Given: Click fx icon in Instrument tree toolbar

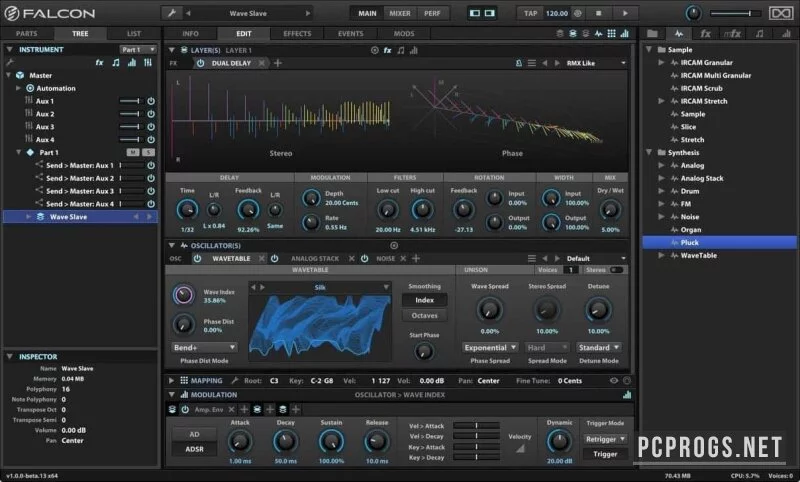Looking at the screenshot, I should [x=99, y=62].
